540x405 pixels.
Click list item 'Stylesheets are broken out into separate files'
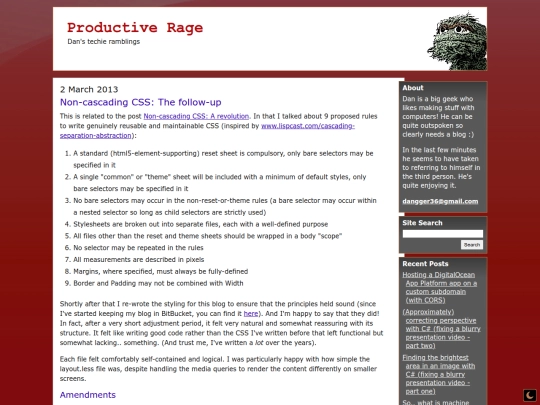200,224
